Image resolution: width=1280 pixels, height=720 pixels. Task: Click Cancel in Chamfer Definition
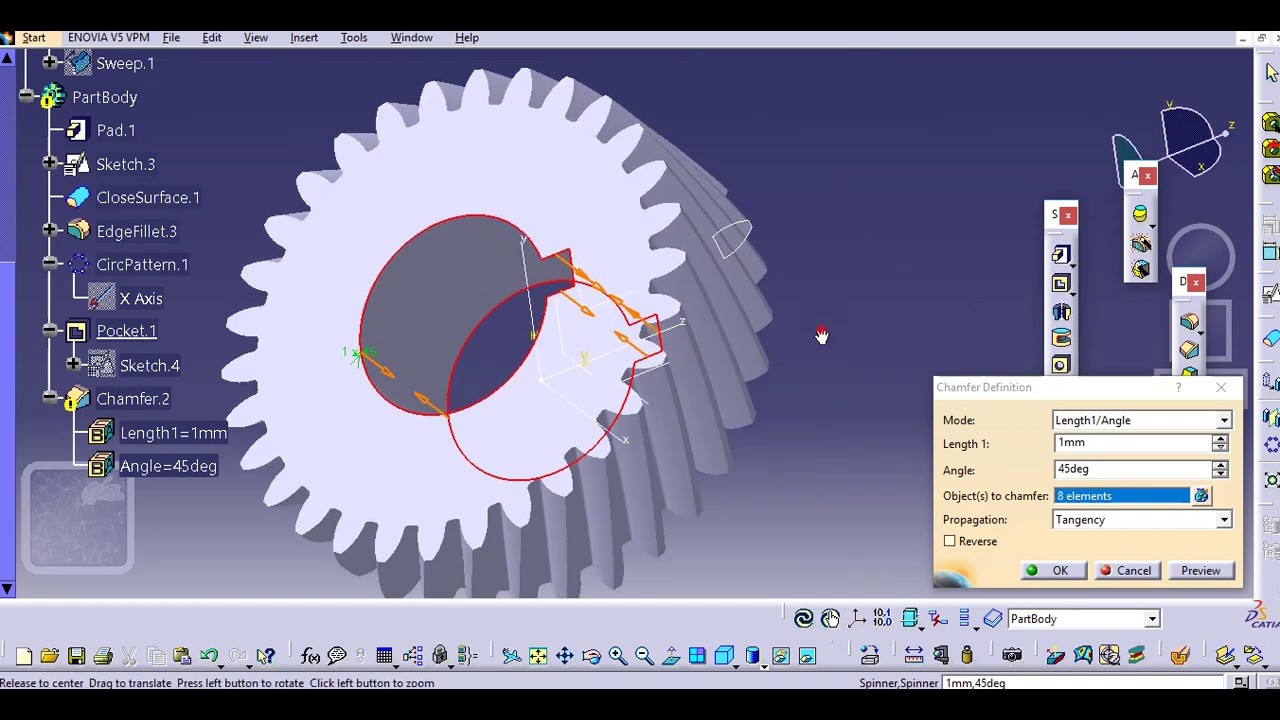click(x=1127, y=571)
